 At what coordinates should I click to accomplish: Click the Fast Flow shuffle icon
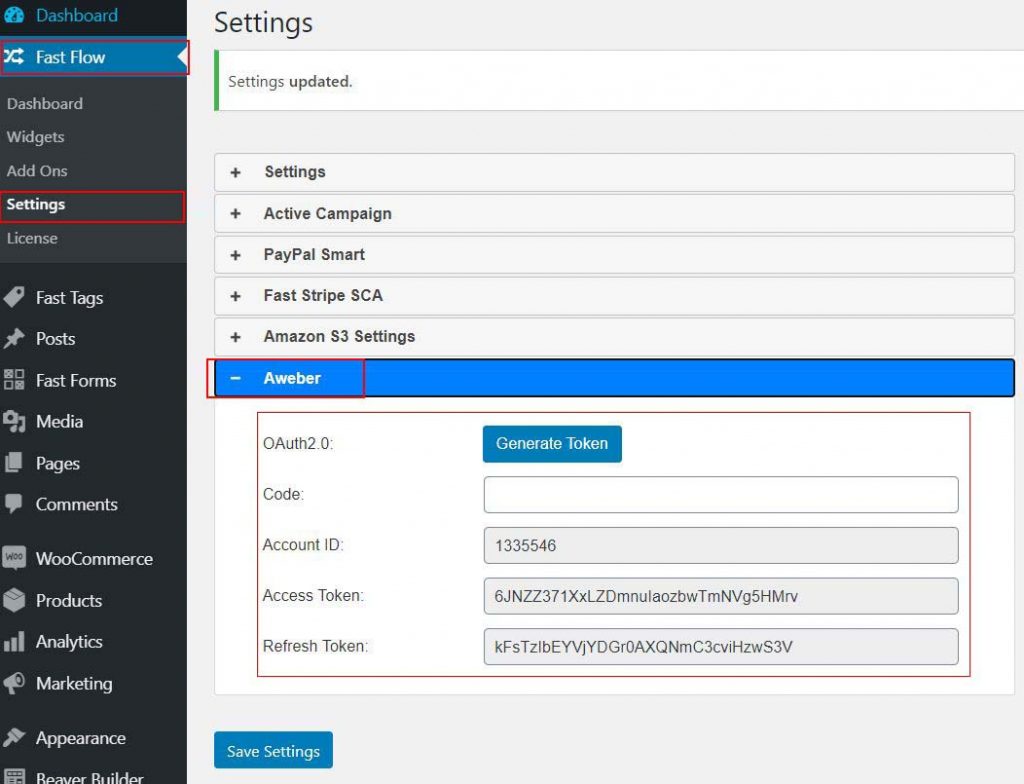point(14,56)
